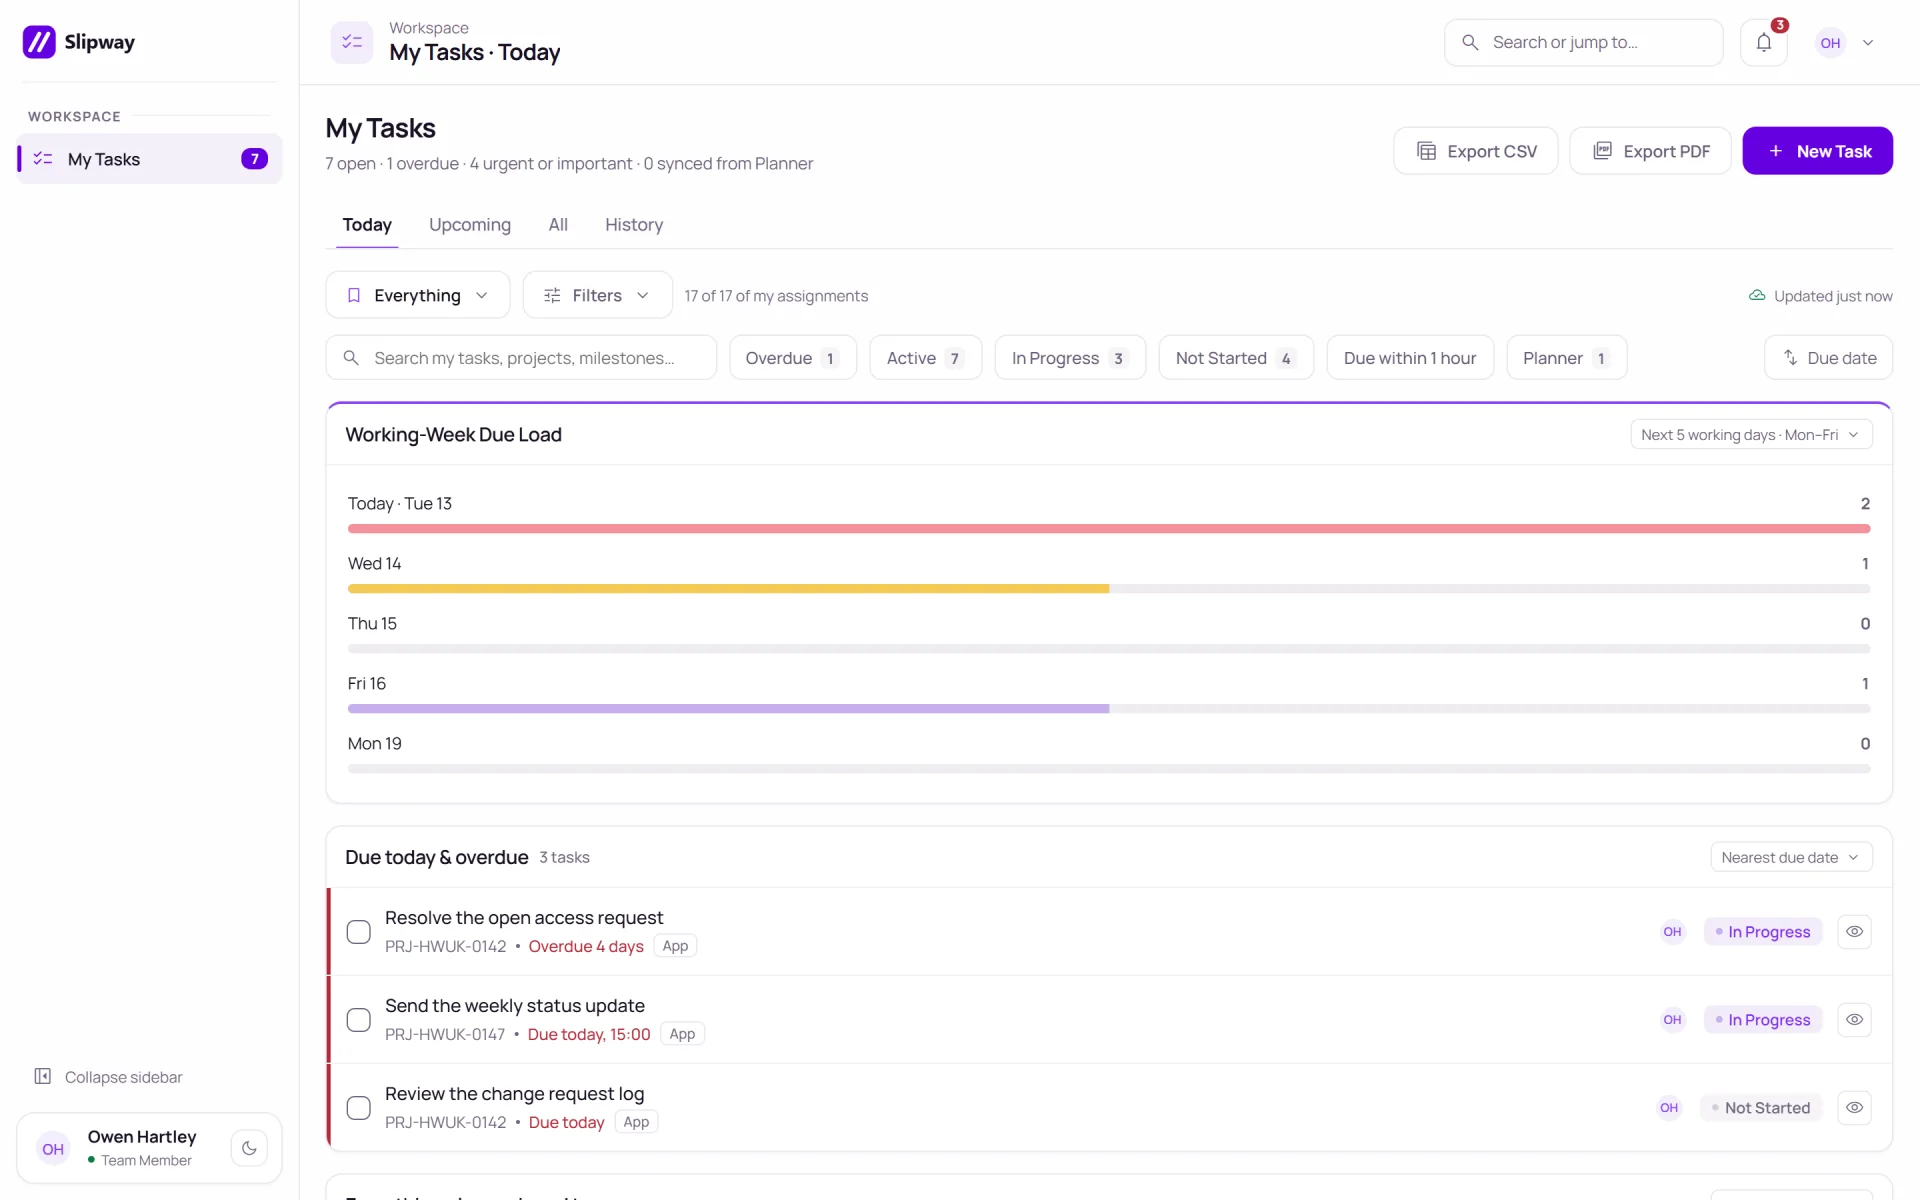Click the App tag on weekly status update
Viewport: 1920px width, 1200px height.
682,1034
